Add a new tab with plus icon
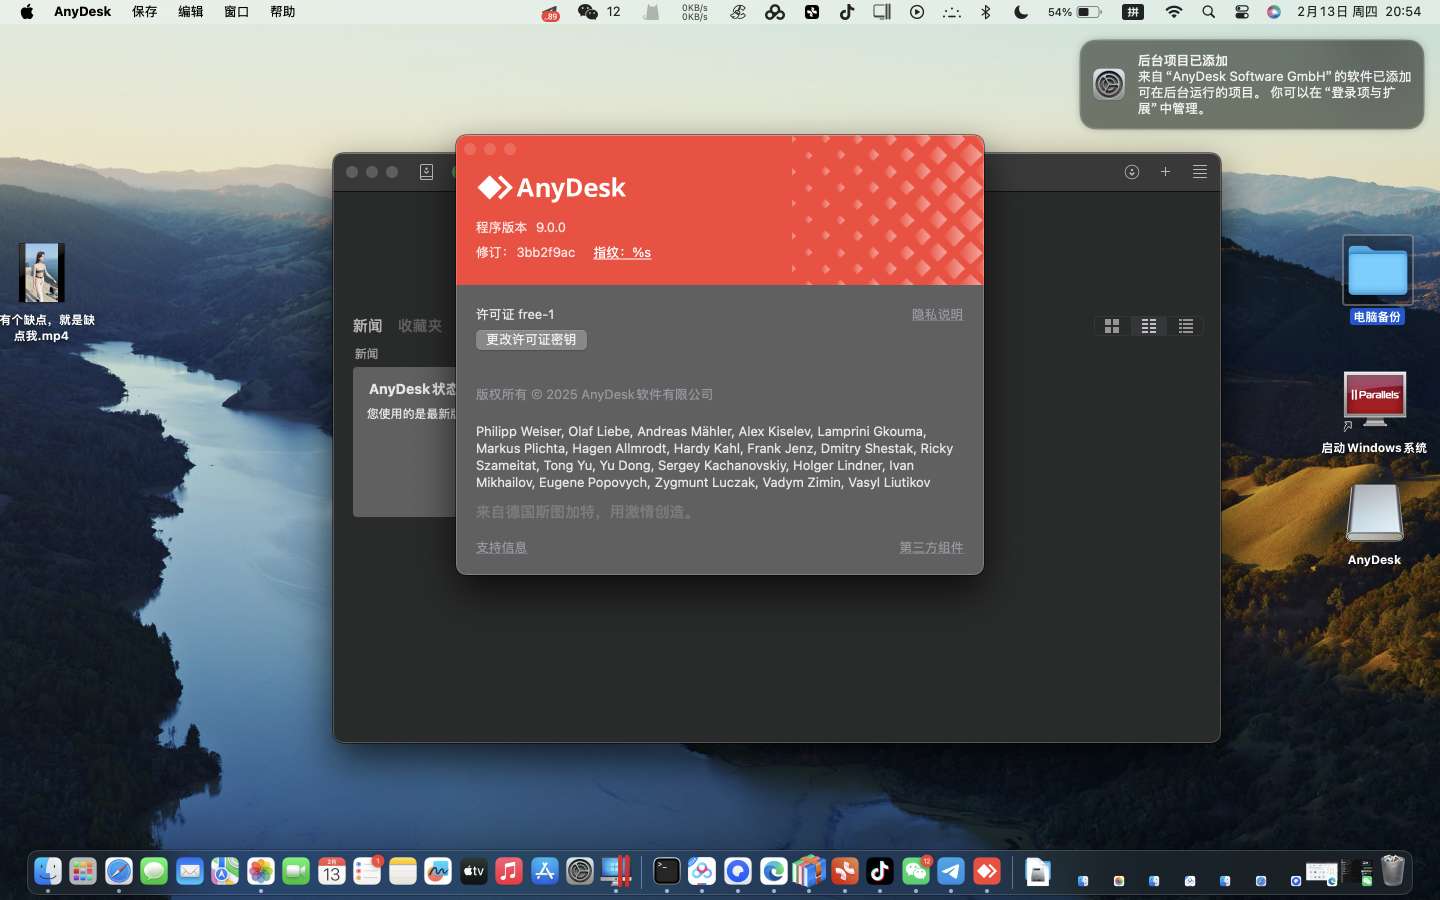1440x900 pixels. [1165, 172]
